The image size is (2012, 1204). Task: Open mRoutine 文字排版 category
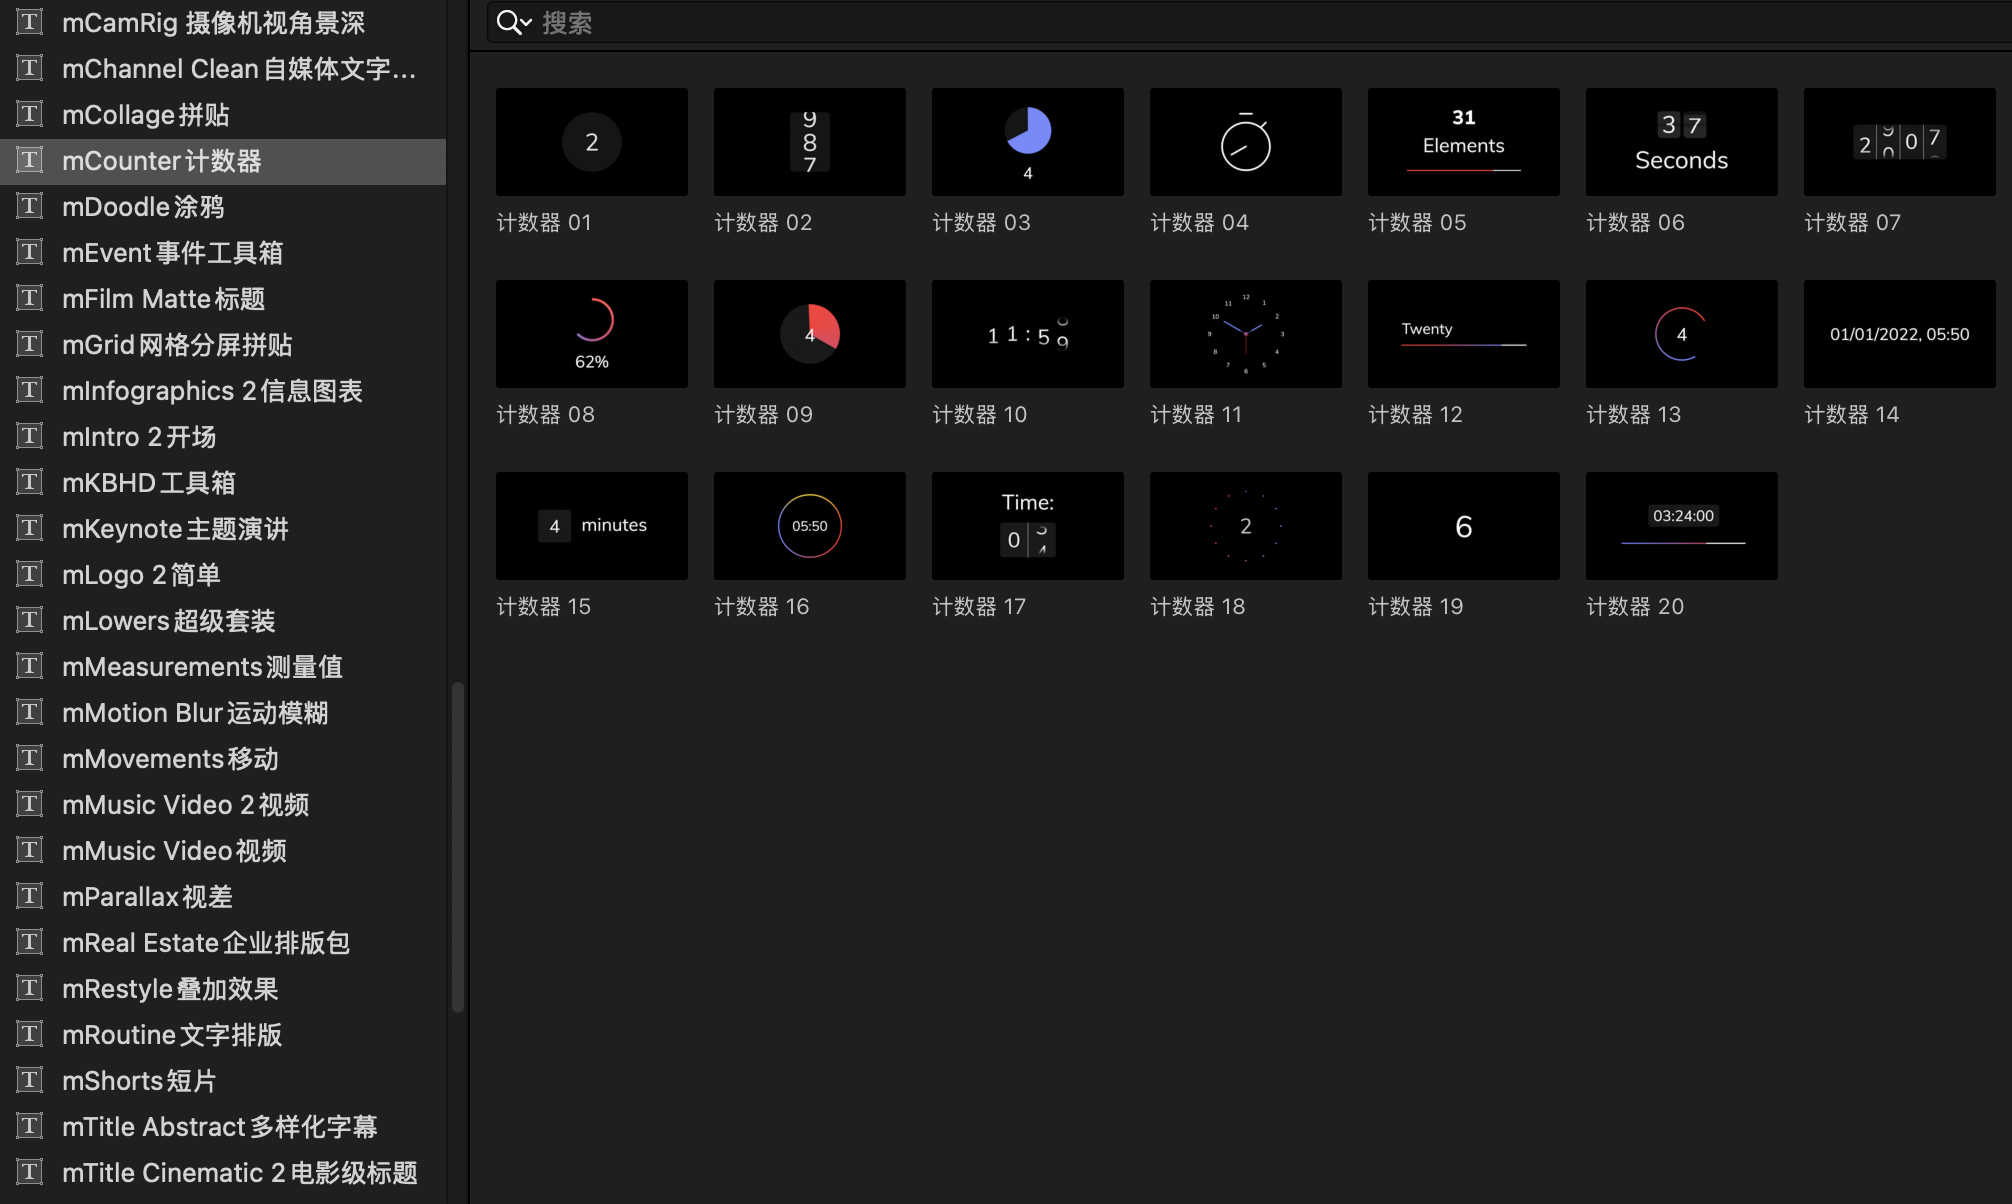click(x=223, y=1035)
